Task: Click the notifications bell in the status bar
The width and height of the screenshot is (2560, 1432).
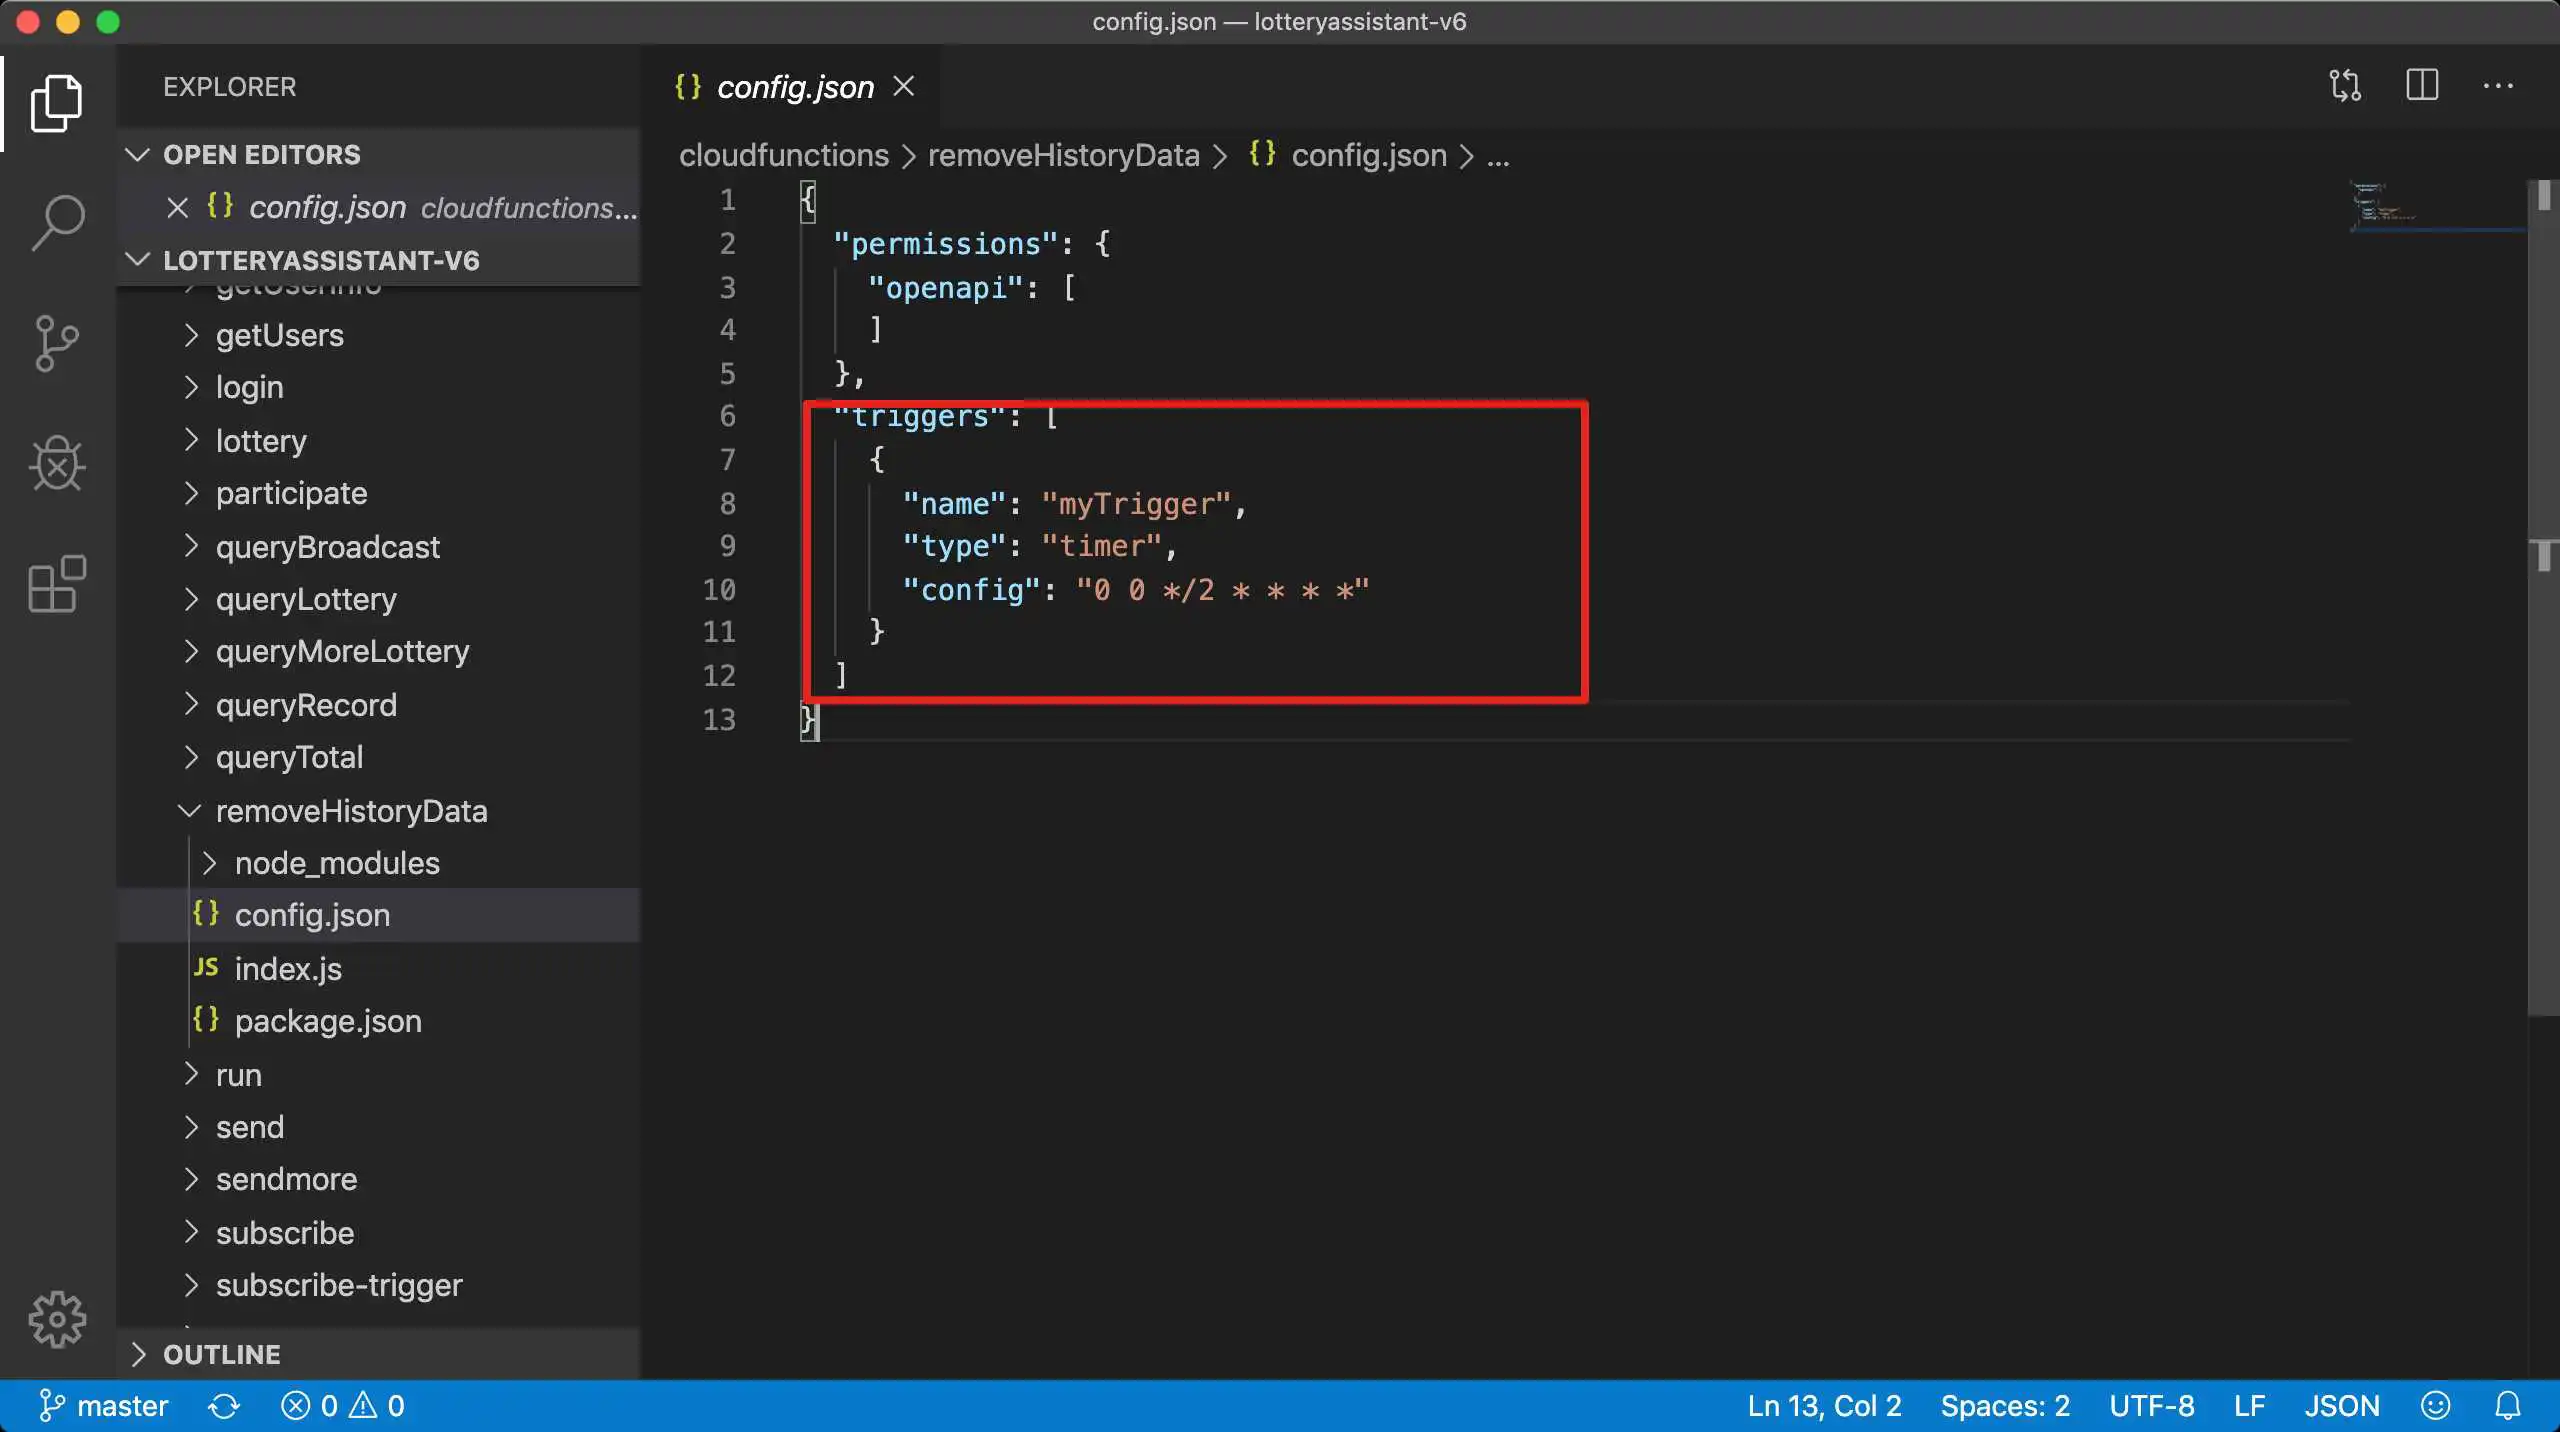Action: 2507,1406
